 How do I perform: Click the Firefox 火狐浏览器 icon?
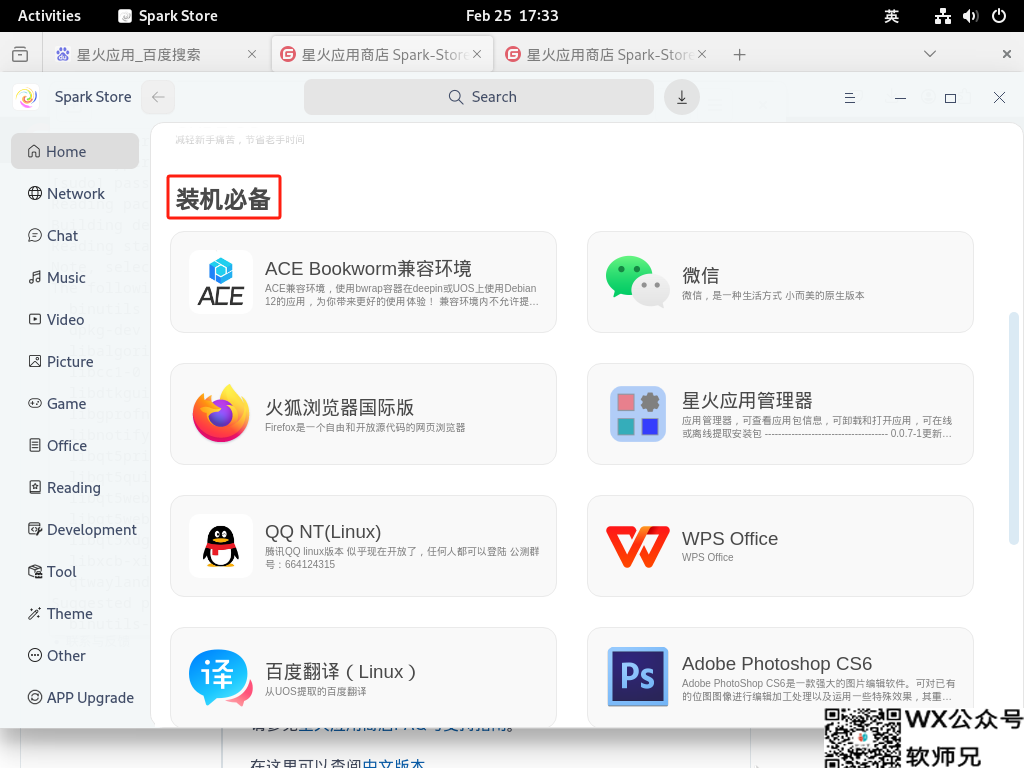pyautogui.click(x=221, y=414)
